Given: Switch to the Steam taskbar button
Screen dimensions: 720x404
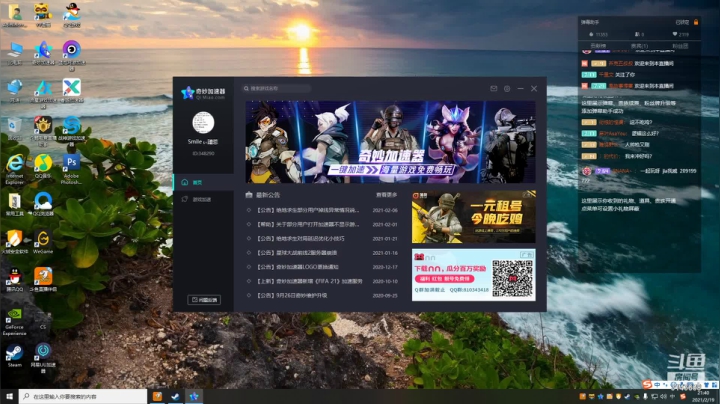Looking at the screenshot, I should pyautogui.click(x=176, y=396).
